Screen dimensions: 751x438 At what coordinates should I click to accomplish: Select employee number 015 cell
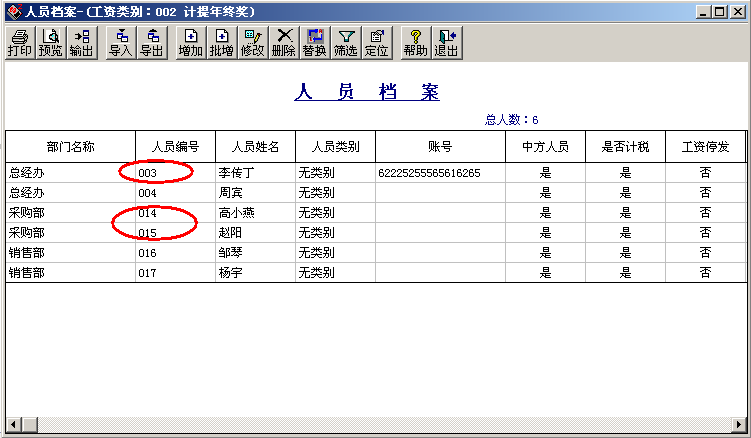[175, 233]
